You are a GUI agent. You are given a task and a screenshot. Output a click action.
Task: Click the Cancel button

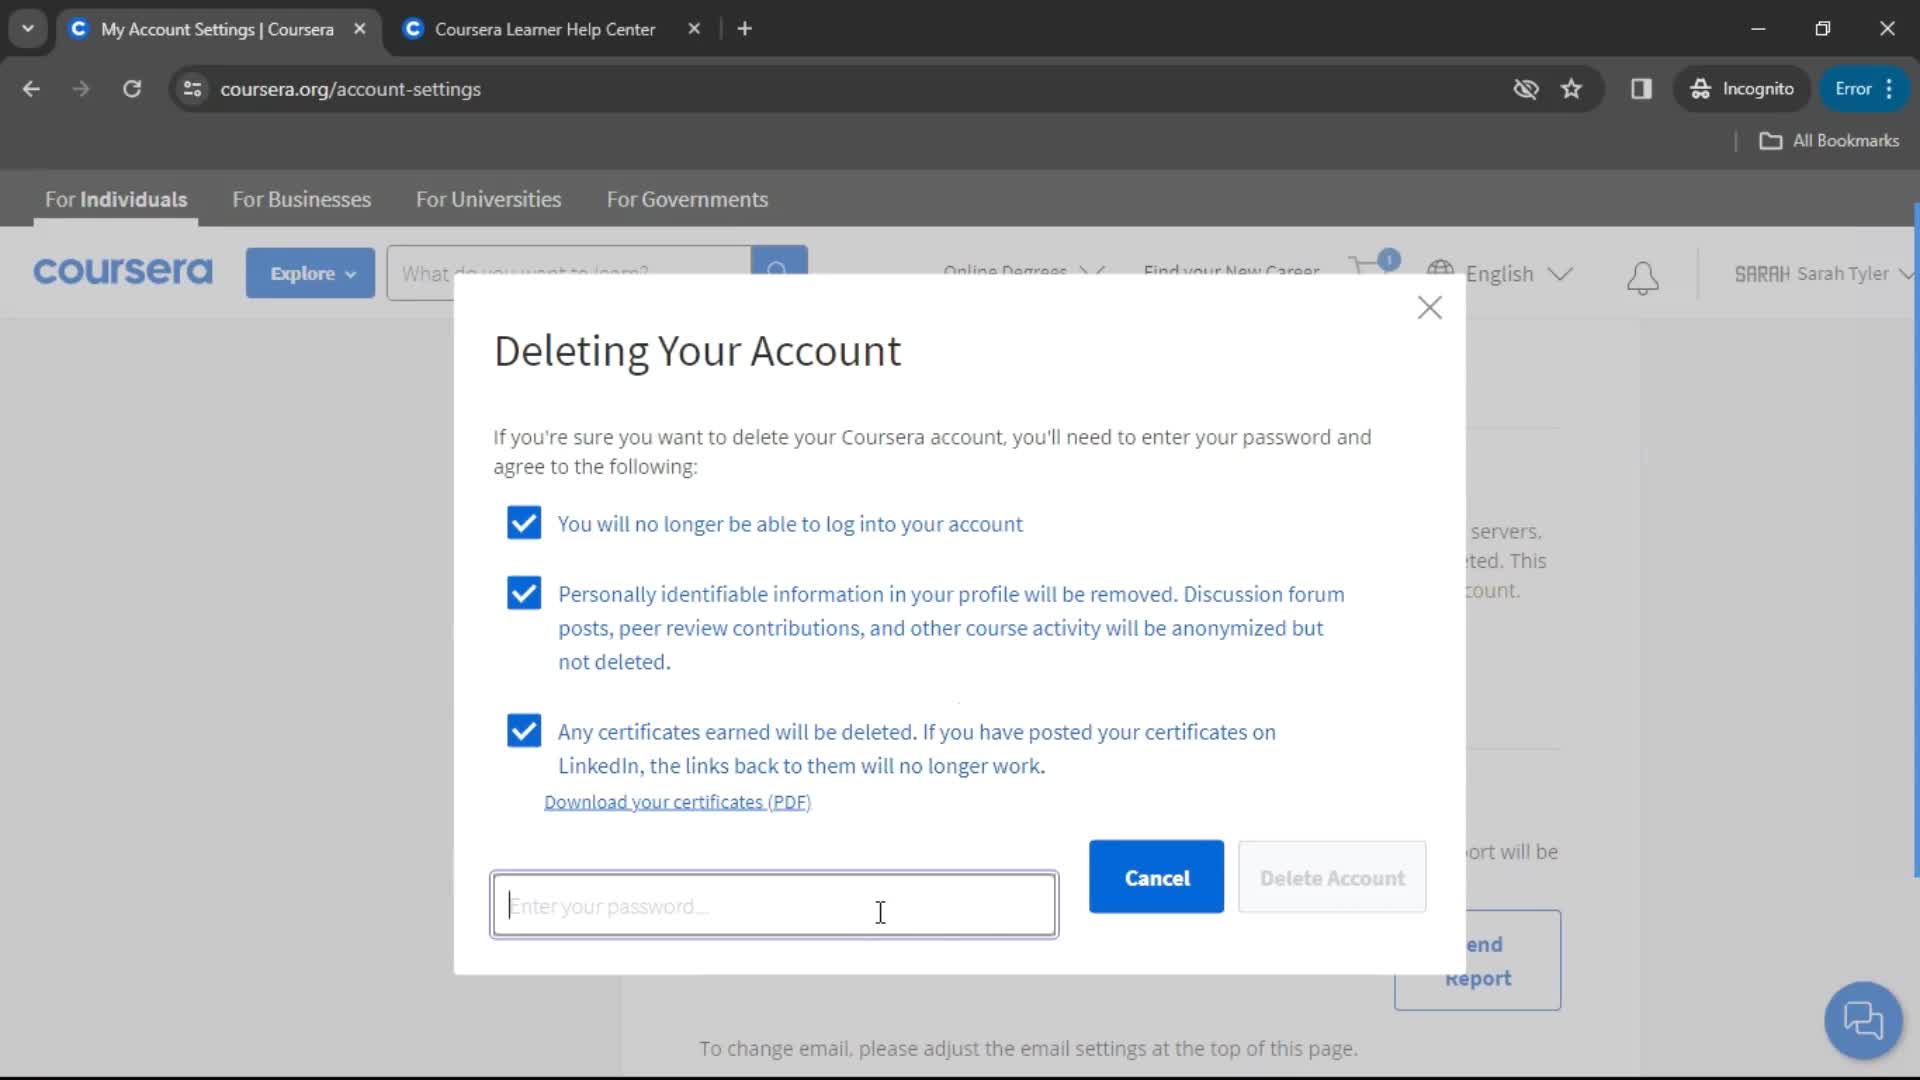point(1156,877)
